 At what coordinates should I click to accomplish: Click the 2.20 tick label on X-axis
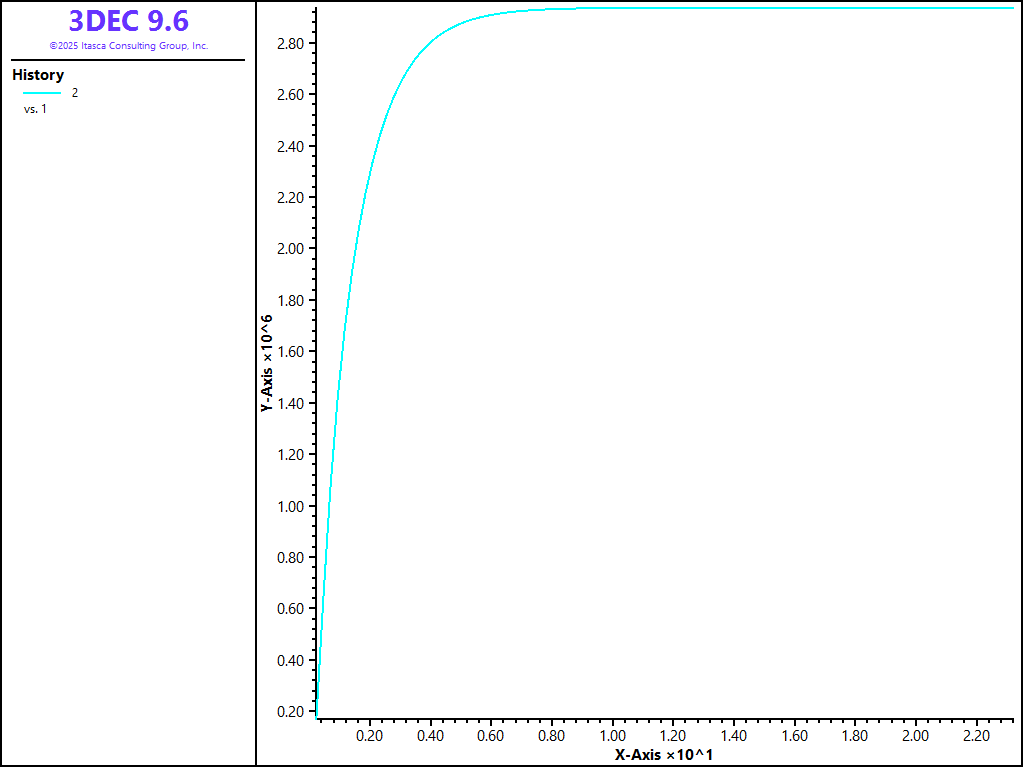[x=976, y=736]
